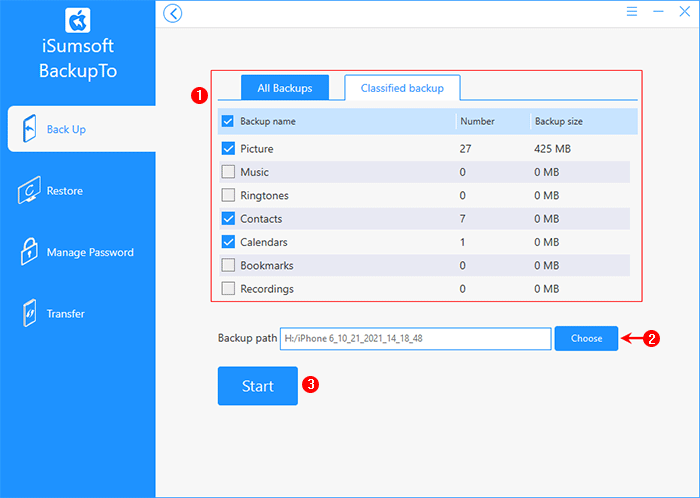Open the Back Up sidebar section

point(82,129)
